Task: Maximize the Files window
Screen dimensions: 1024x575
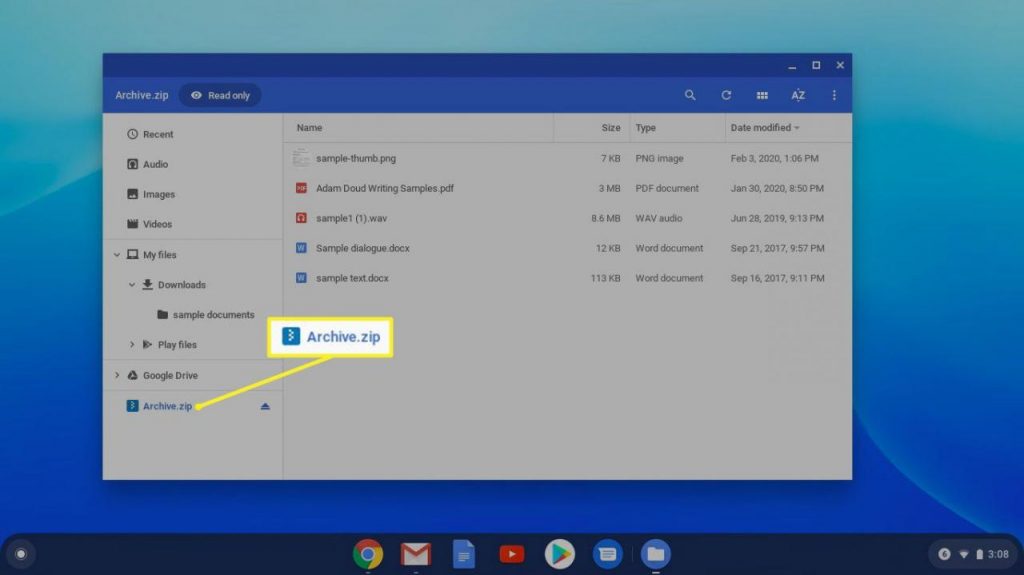Action: [x=816, y=65]
